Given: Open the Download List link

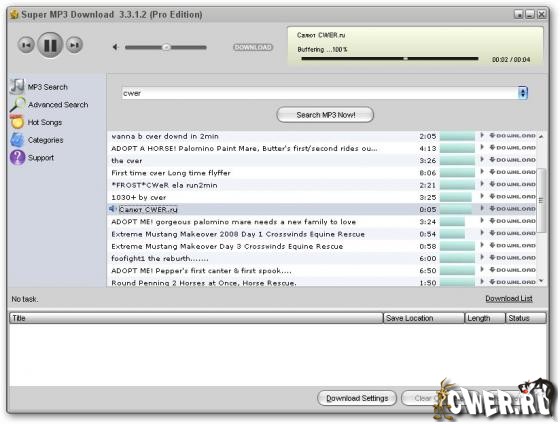Looking at the screenshot, I should [509, 299].
